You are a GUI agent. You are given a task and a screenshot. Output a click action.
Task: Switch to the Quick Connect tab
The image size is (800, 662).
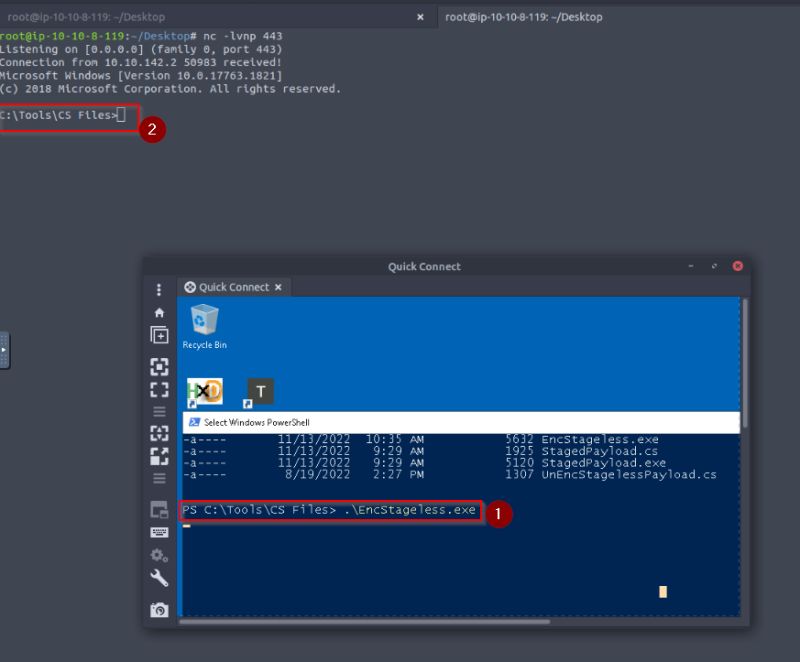pyautogui.click(x=233, y=287)
